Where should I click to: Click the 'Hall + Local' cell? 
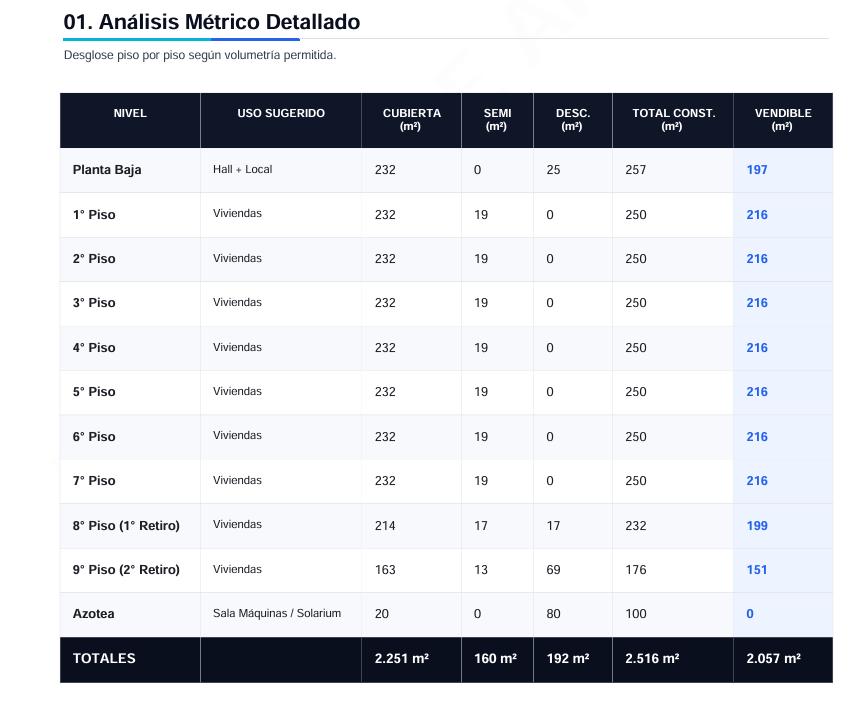243,169
